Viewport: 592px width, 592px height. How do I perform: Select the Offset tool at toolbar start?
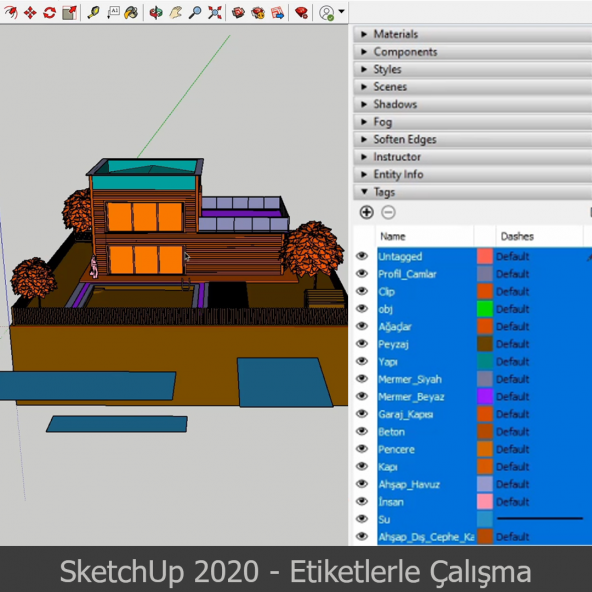11,13
